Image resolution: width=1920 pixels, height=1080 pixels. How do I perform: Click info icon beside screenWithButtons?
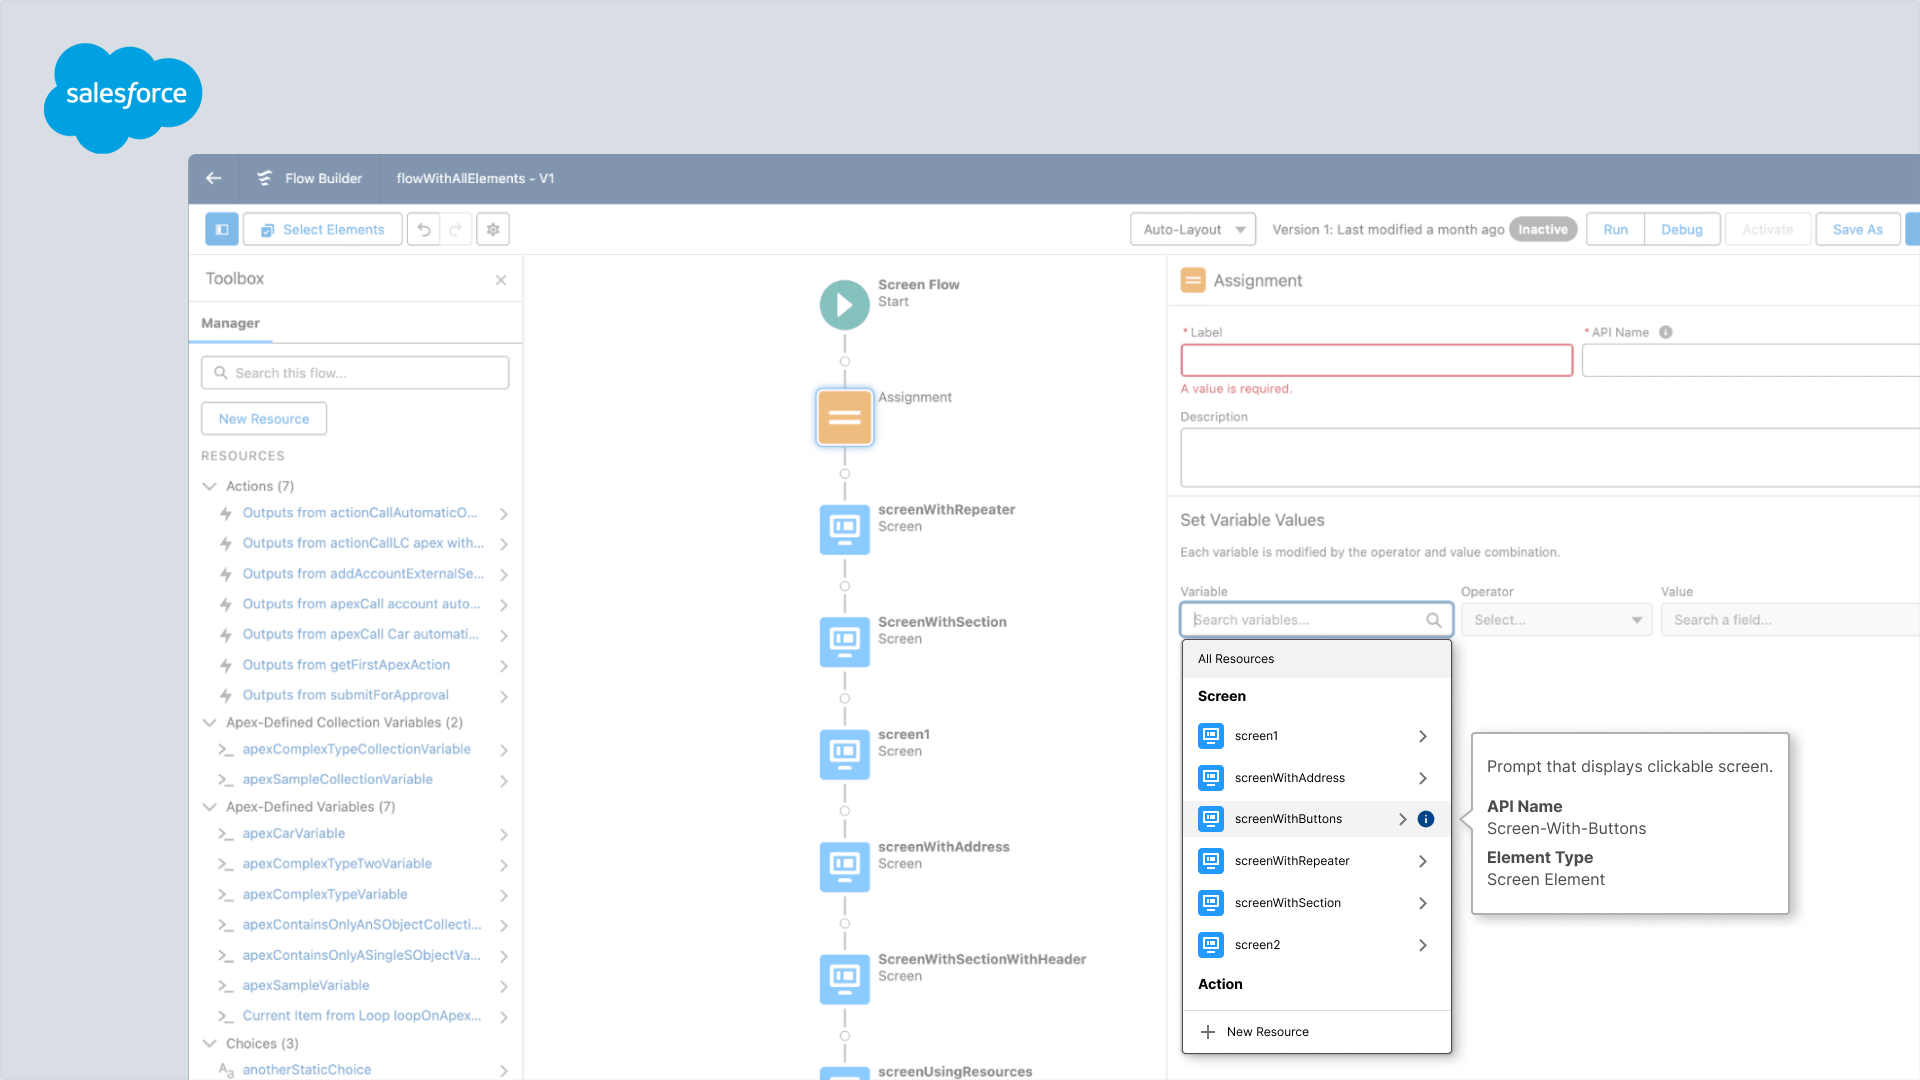(x=1426, y=819)
